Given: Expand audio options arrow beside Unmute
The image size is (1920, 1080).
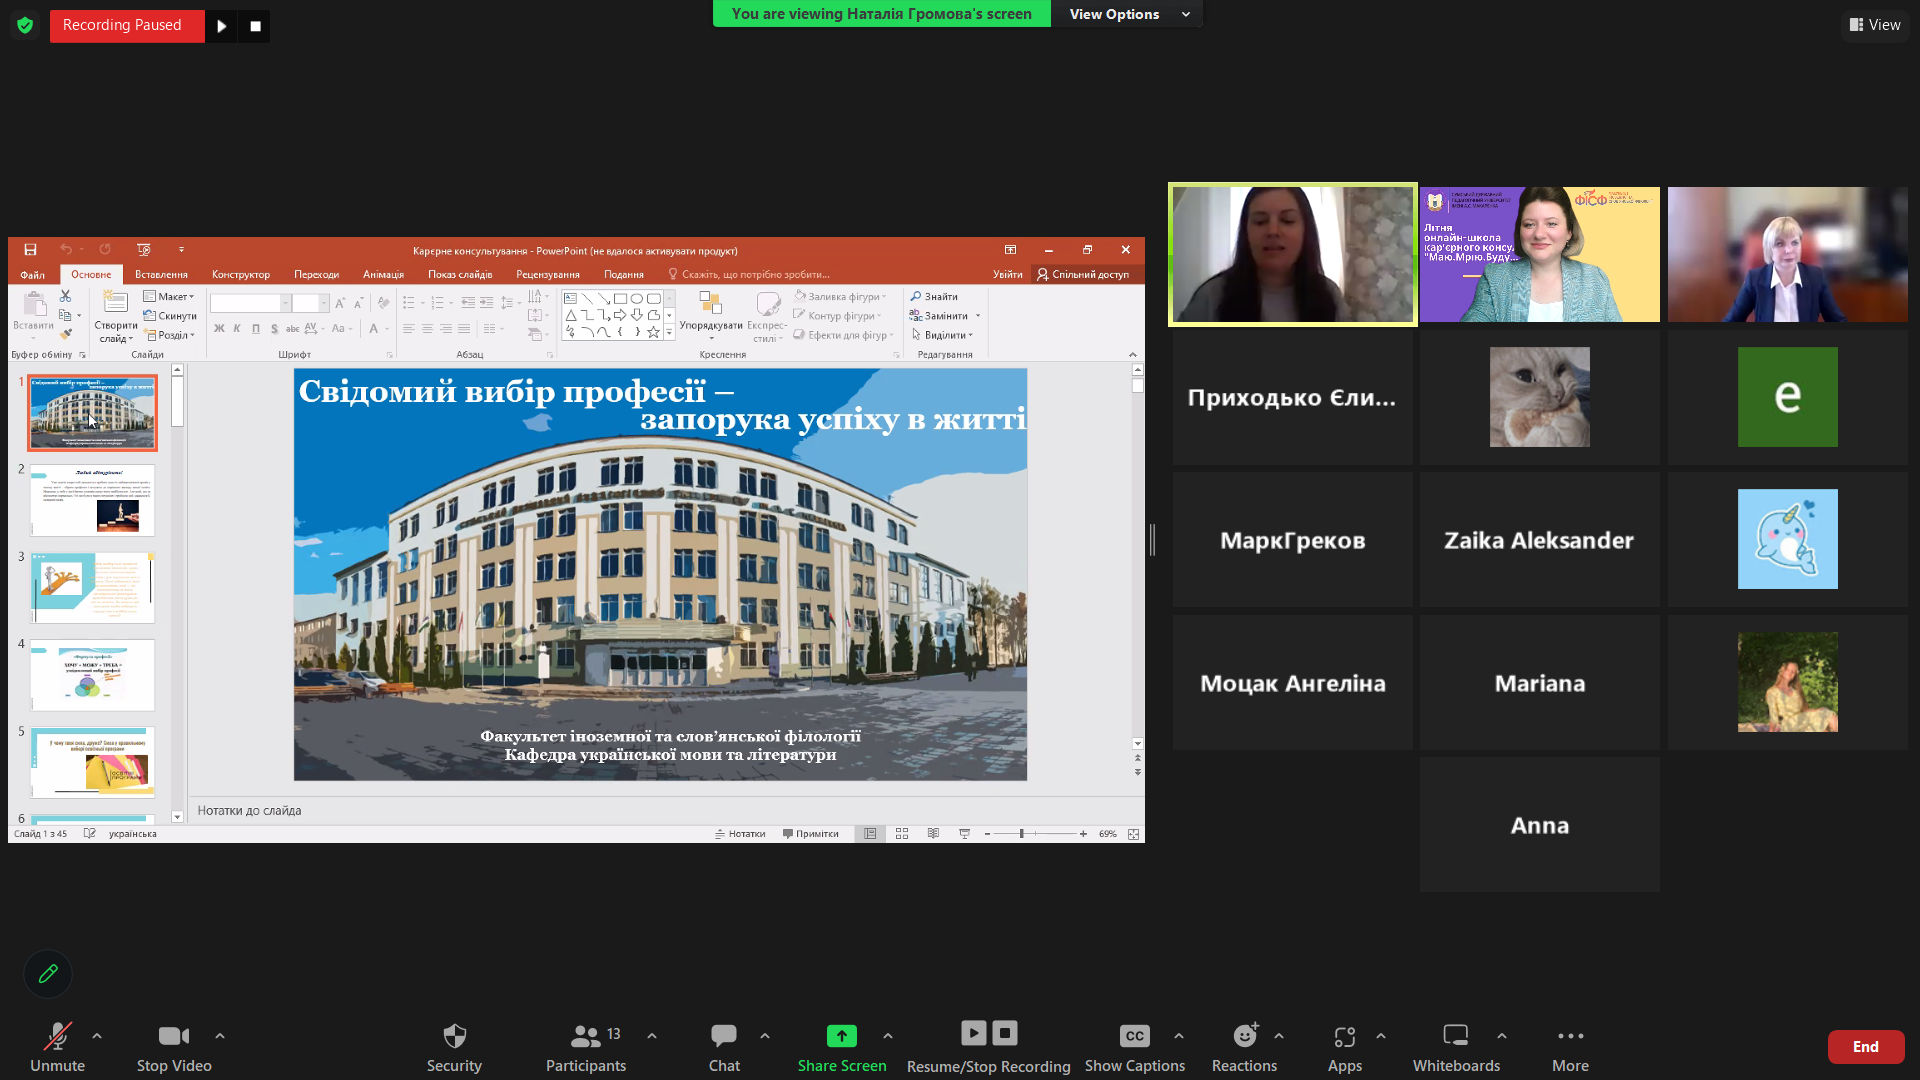Looking at the screenshot, I should [x=97, y=1036].
